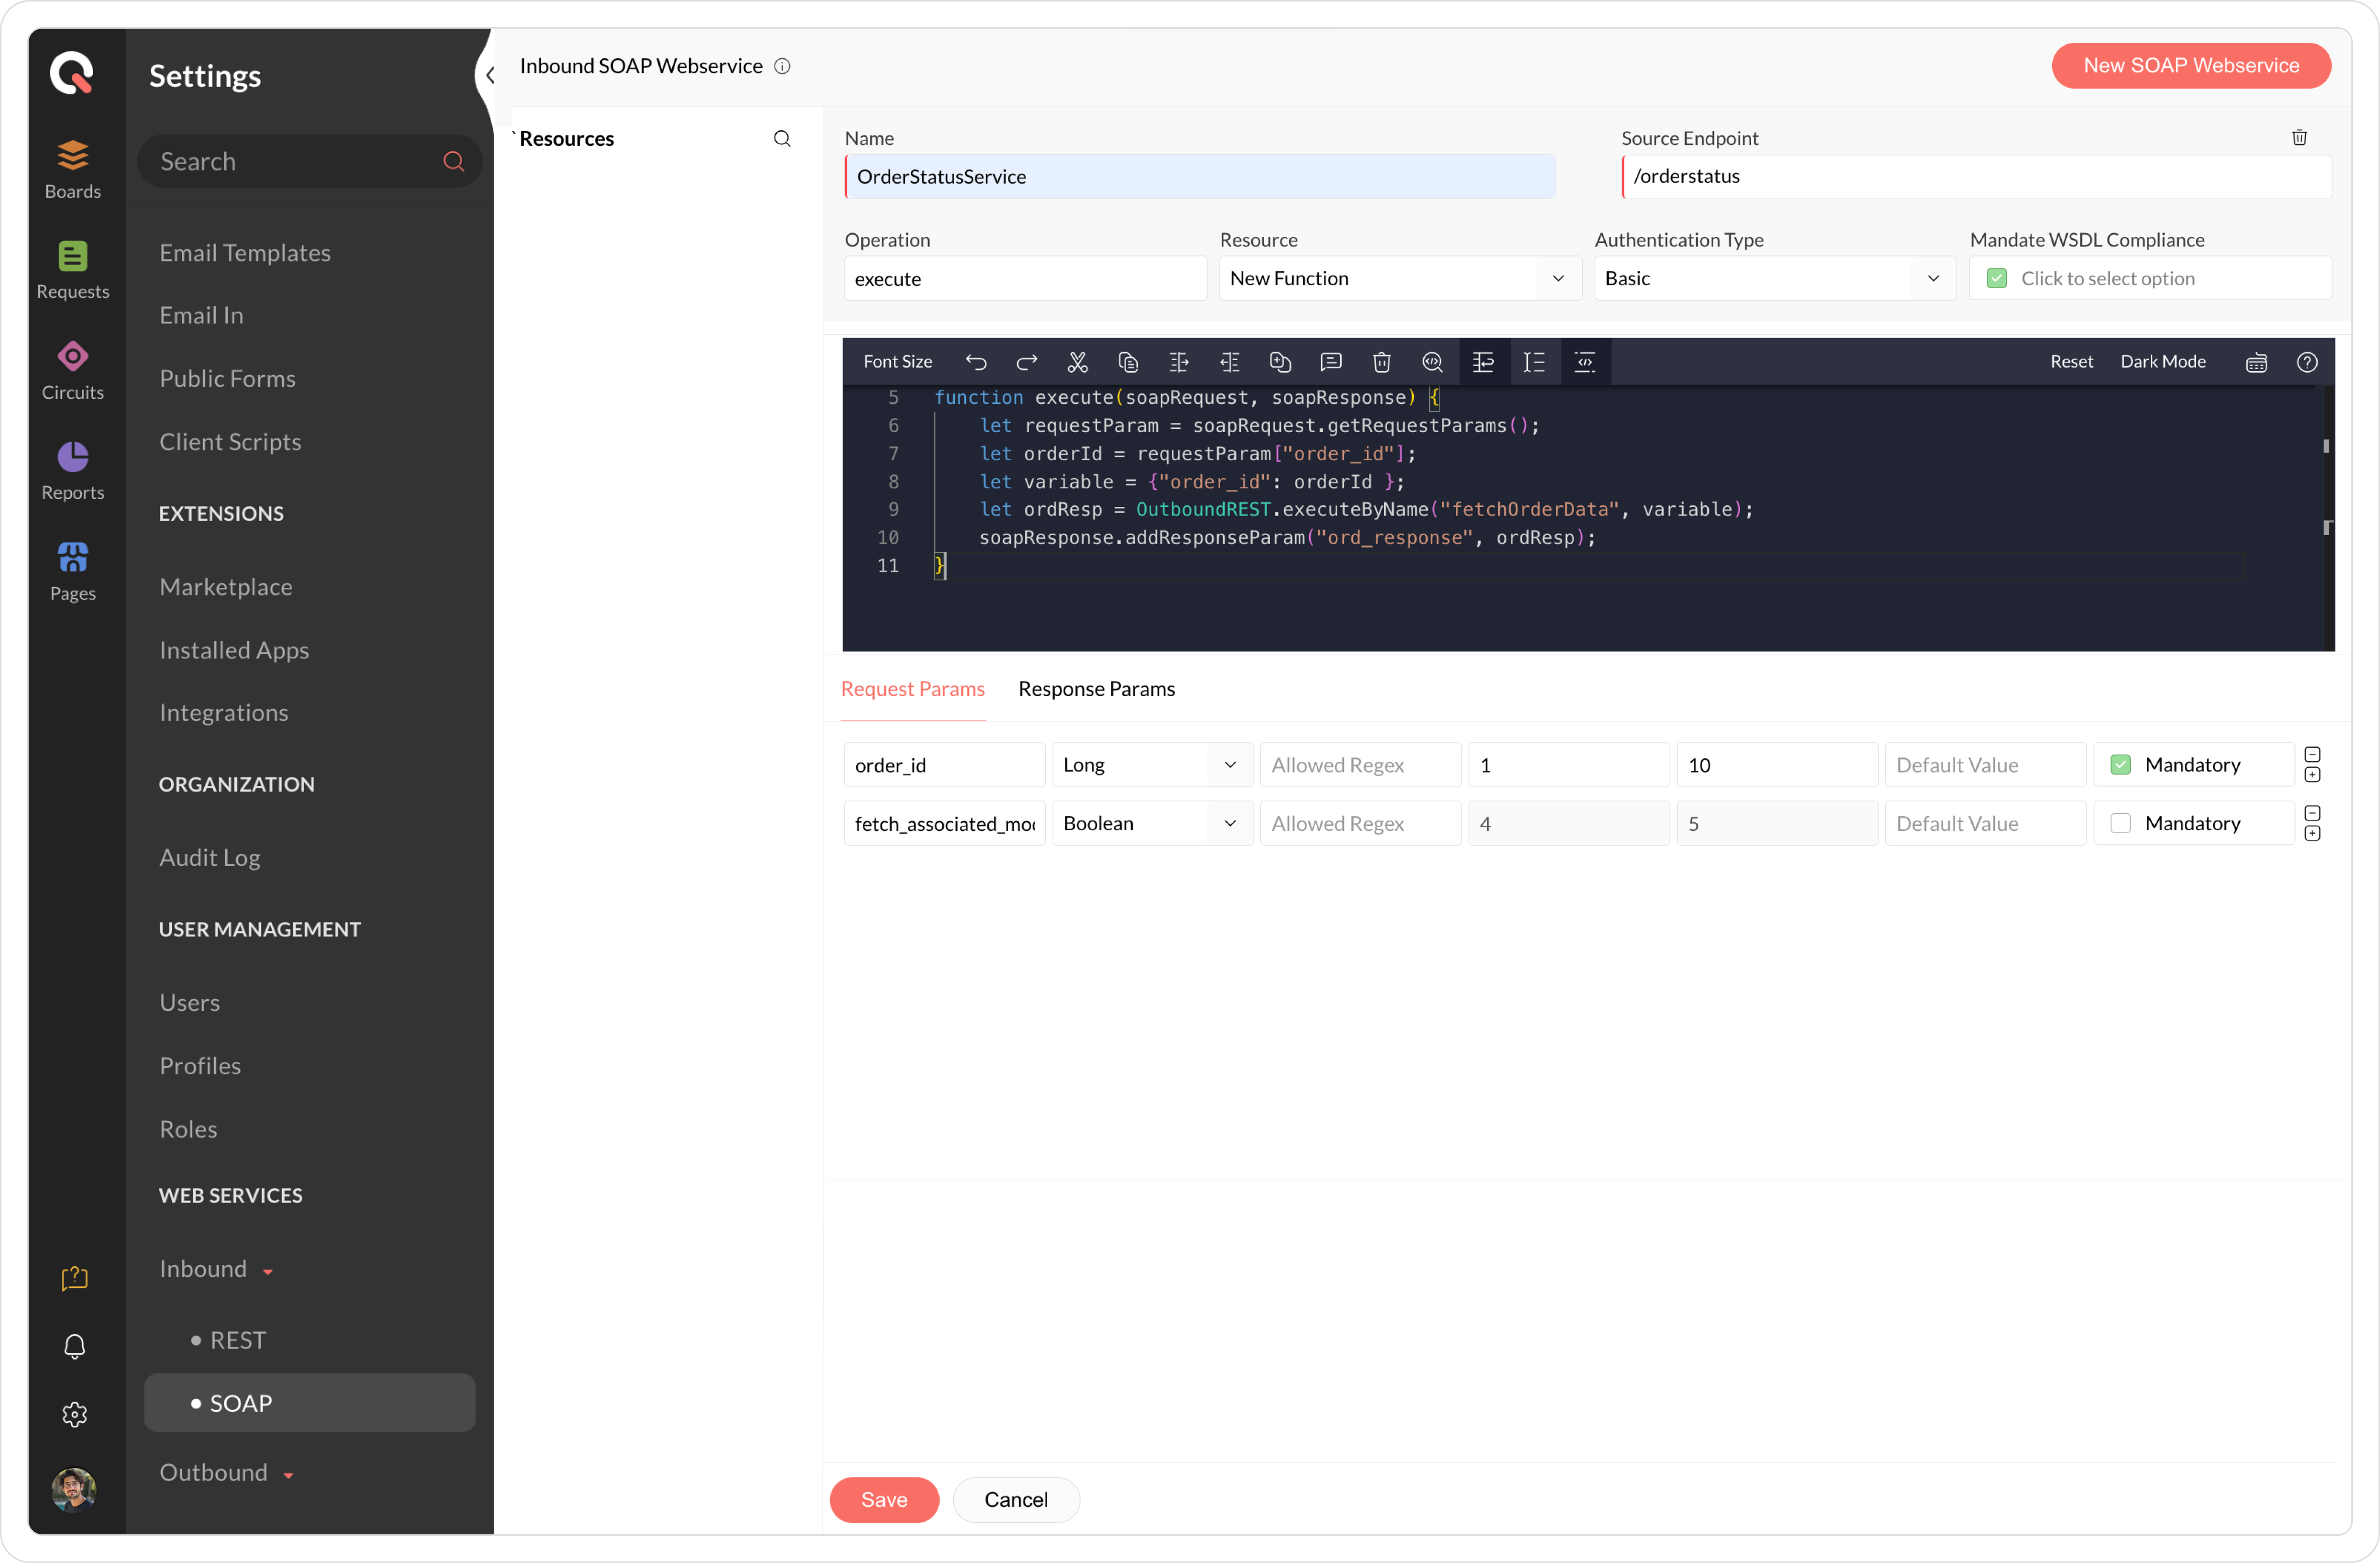Click the editor help question mark icon
Image resolution: width=2380 pixels, height=1563 pixels.
click(x=2307, y=362)
